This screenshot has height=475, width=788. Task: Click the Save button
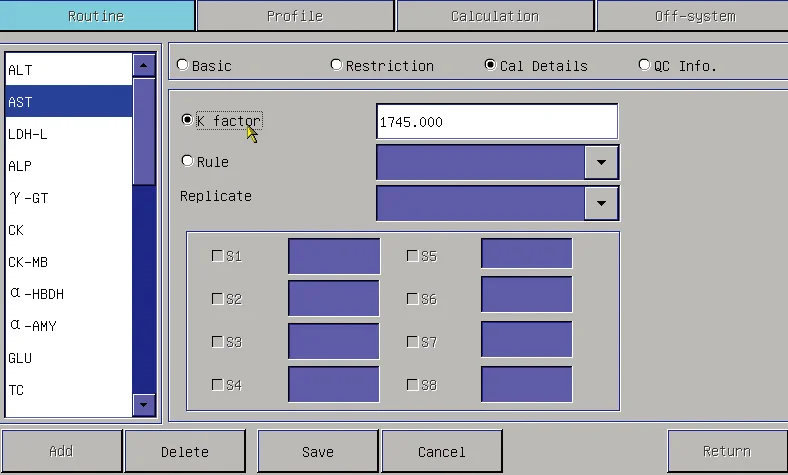(x=318, y=451)
